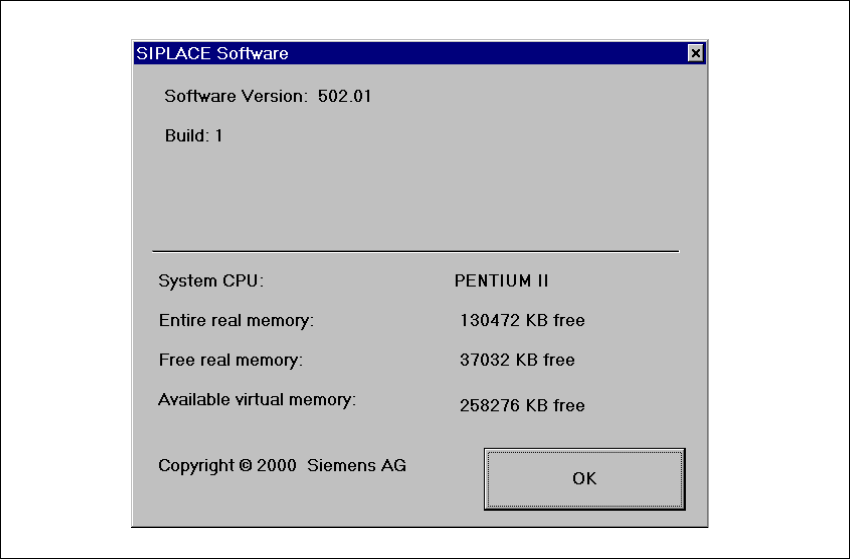This screenshot has height=559, width=850.
Task: Click the 37032 KB free value
Action: [x=517, y=360]
